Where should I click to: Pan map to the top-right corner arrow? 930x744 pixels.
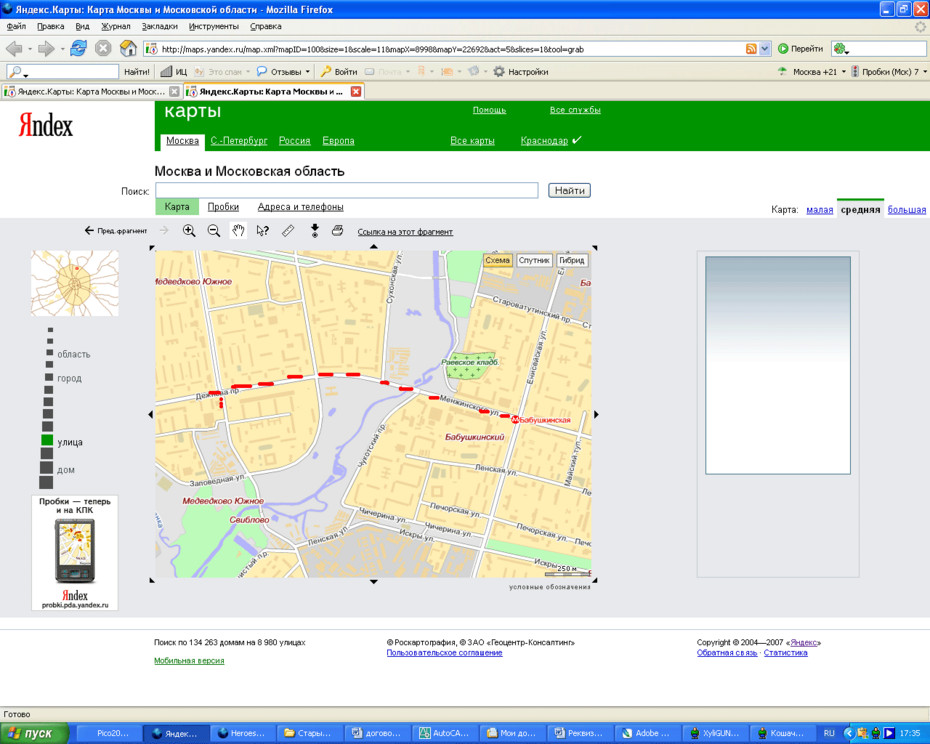tap(595, 248)
